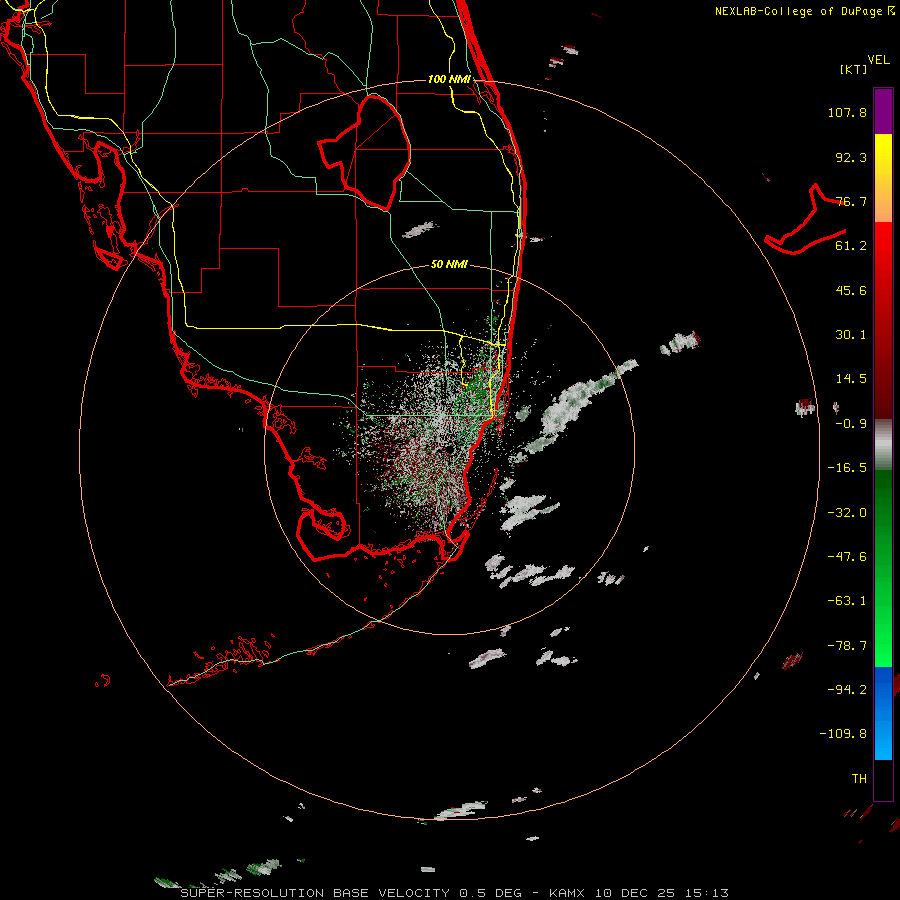Click the Super-Resolution Base Velocity caption text

tap(455, 893)
